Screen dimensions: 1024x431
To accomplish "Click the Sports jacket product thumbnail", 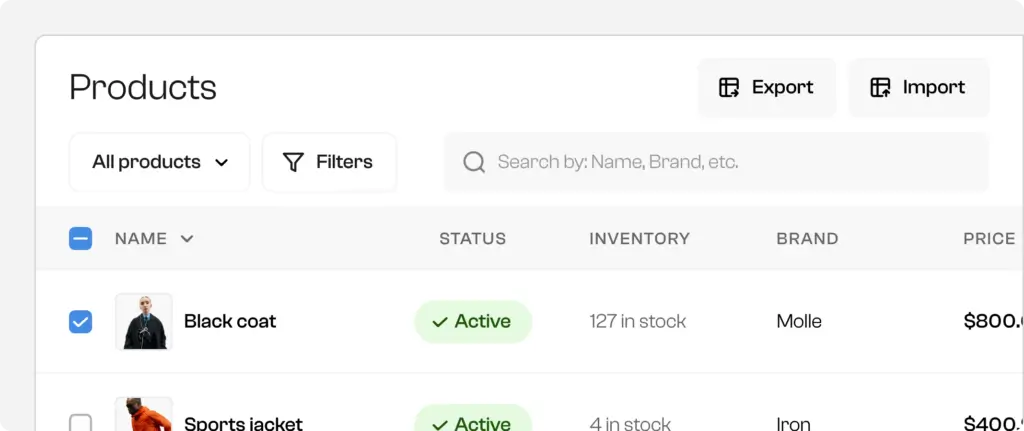I will (143, 415).
